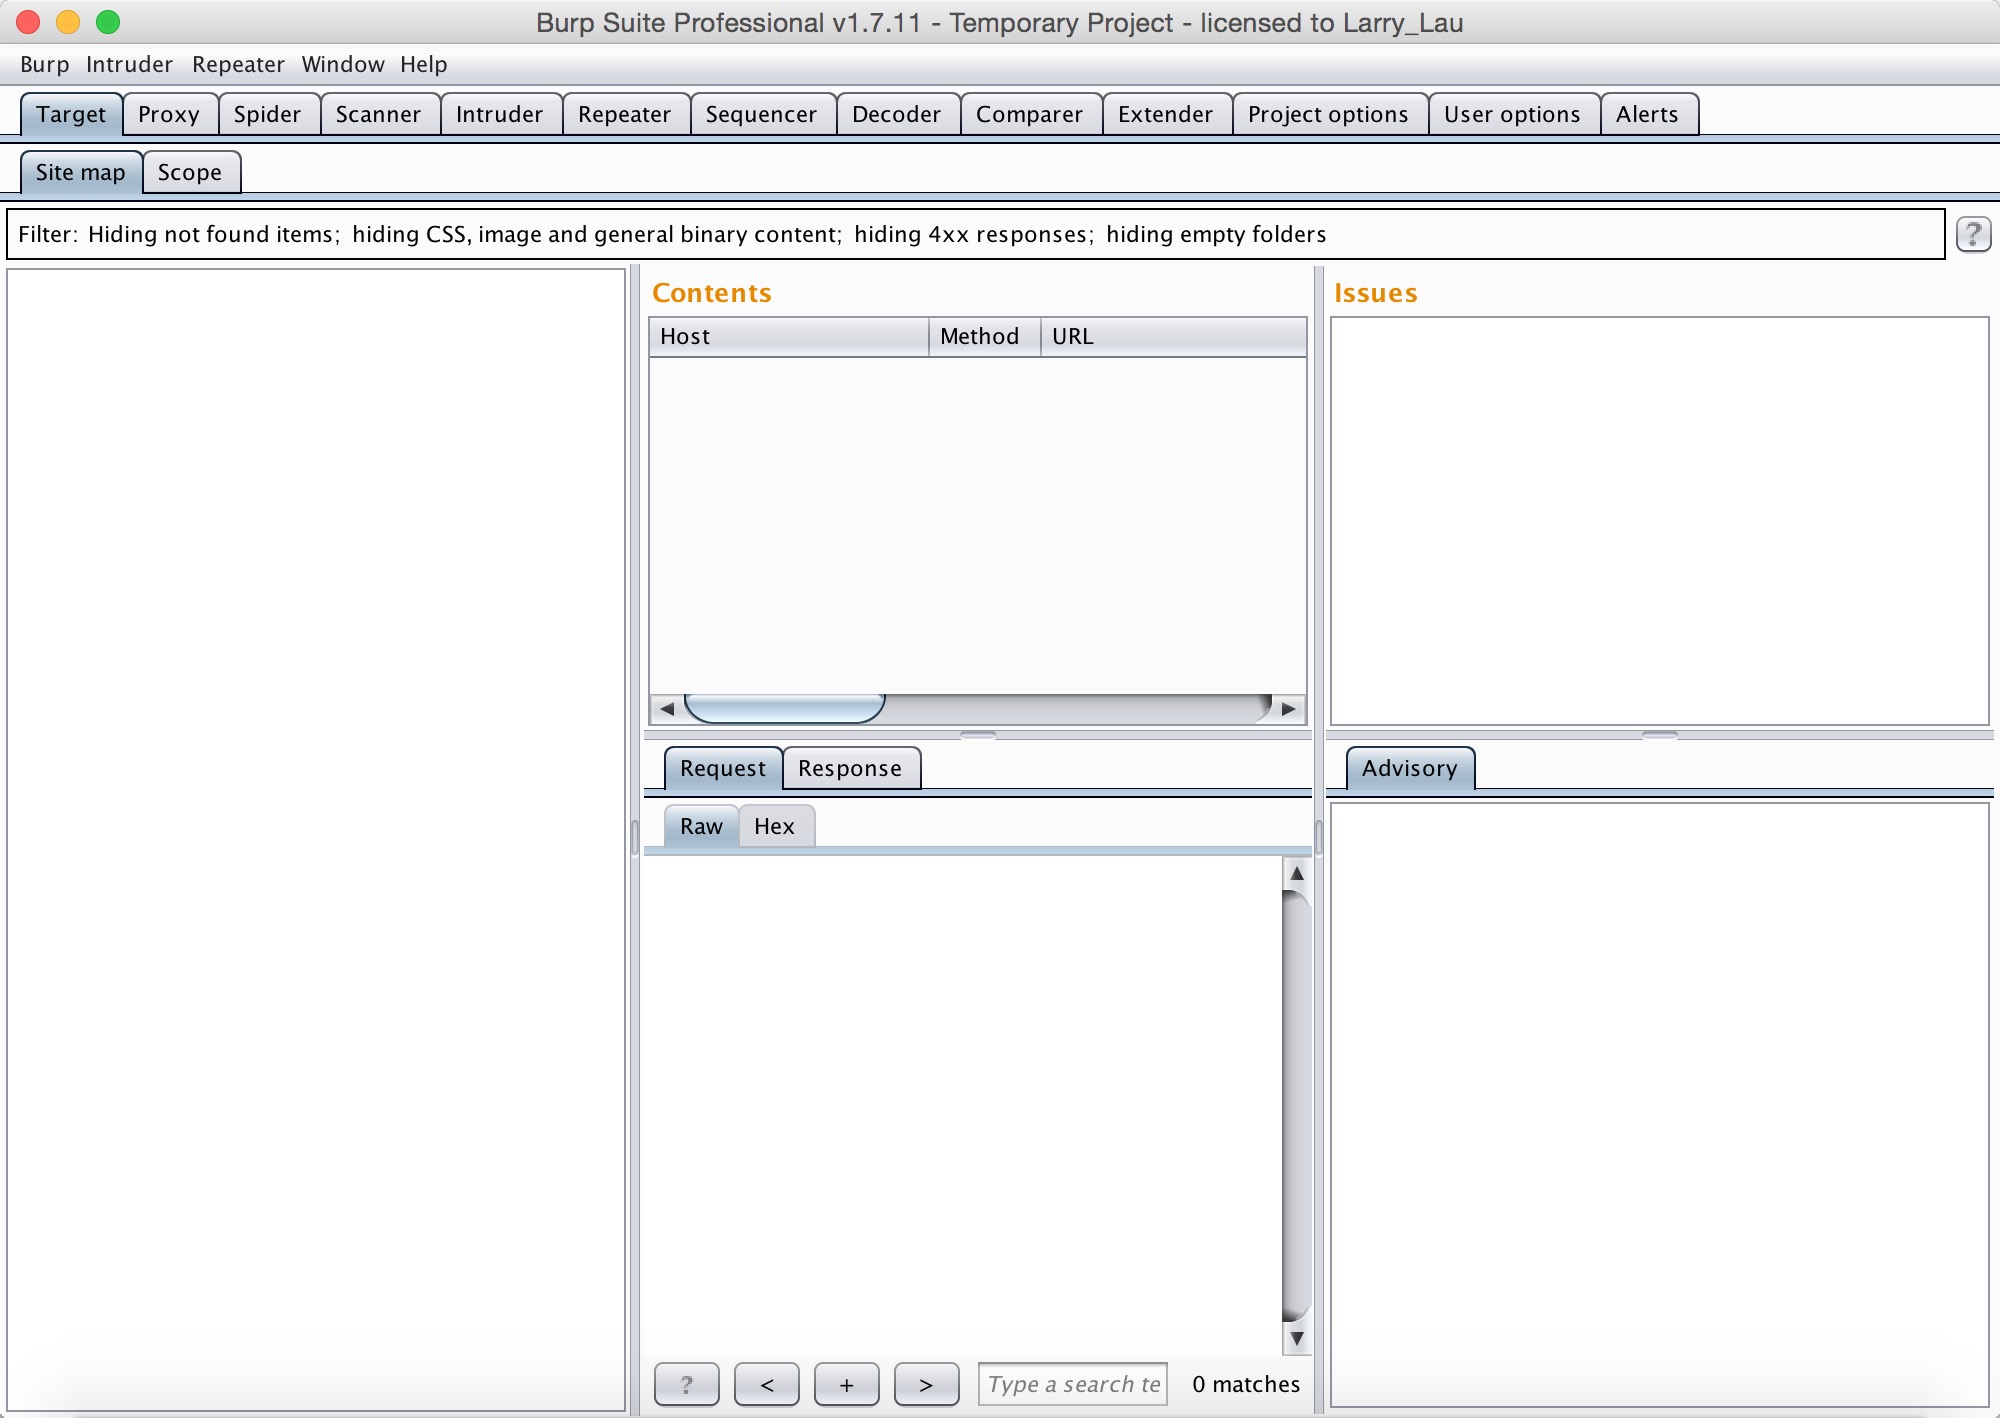Go to next search match button
Screen dimensions: 2000x1418
pyautogui.click(x=926, y=1384)
